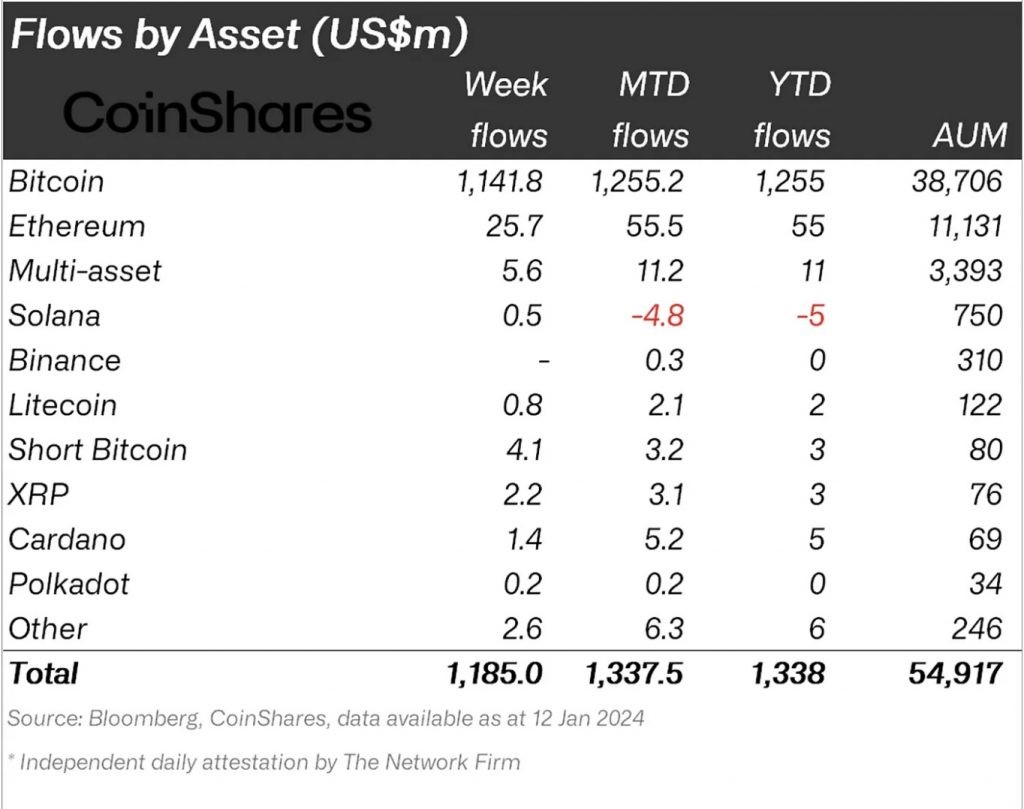
Task: Select the Short Bitcoin row label
Action: tap(98, 449)
